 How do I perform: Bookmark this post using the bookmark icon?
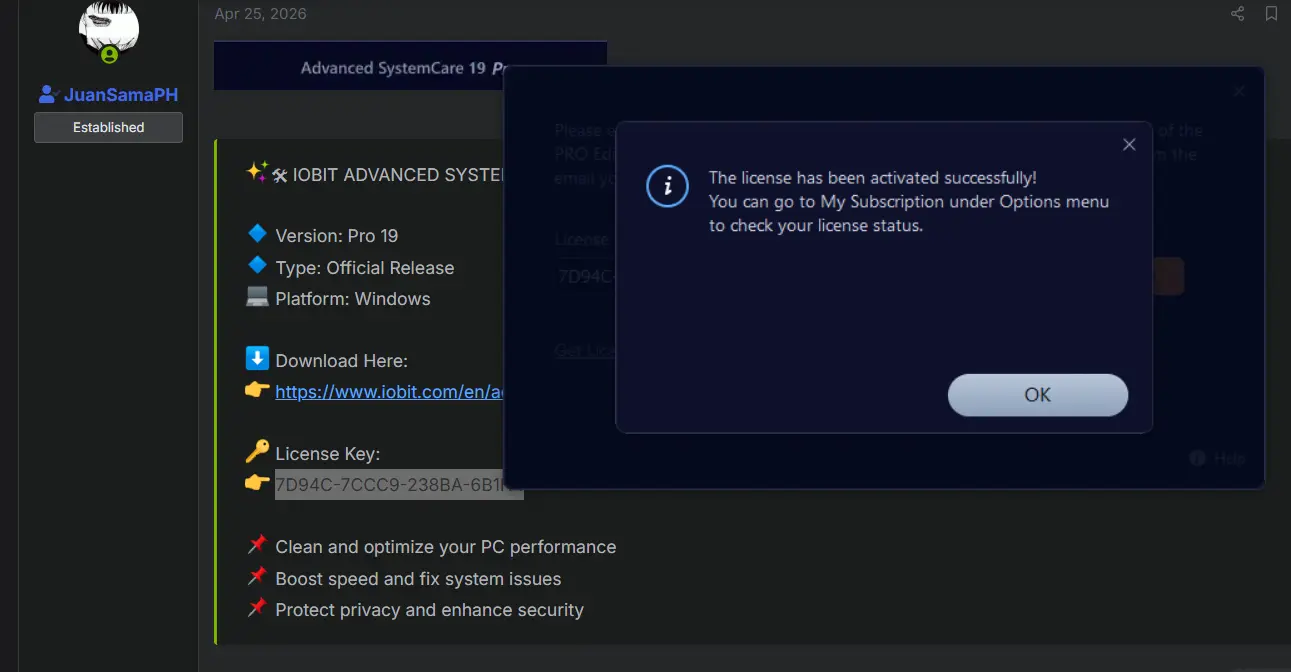pos(1271,13)
